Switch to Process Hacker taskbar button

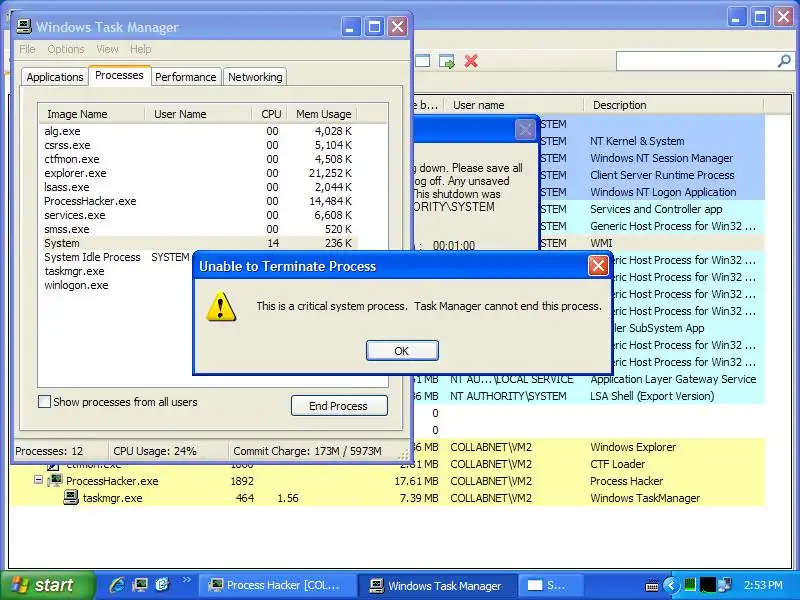(x=276, y=585)
